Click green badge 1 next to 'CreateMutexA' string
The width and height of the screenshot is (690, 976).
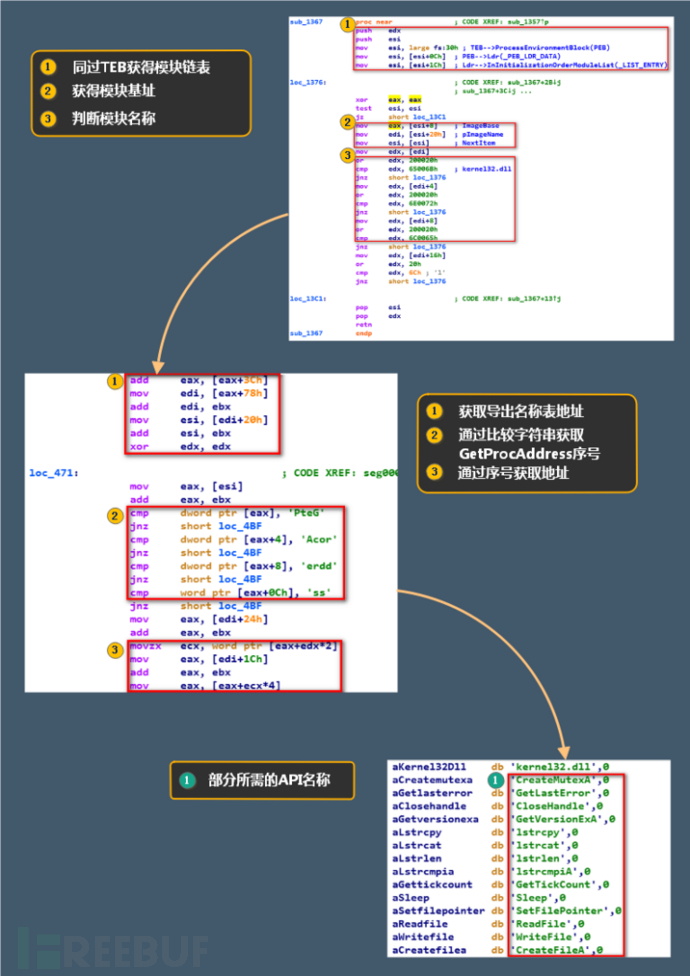pos(495,779)
